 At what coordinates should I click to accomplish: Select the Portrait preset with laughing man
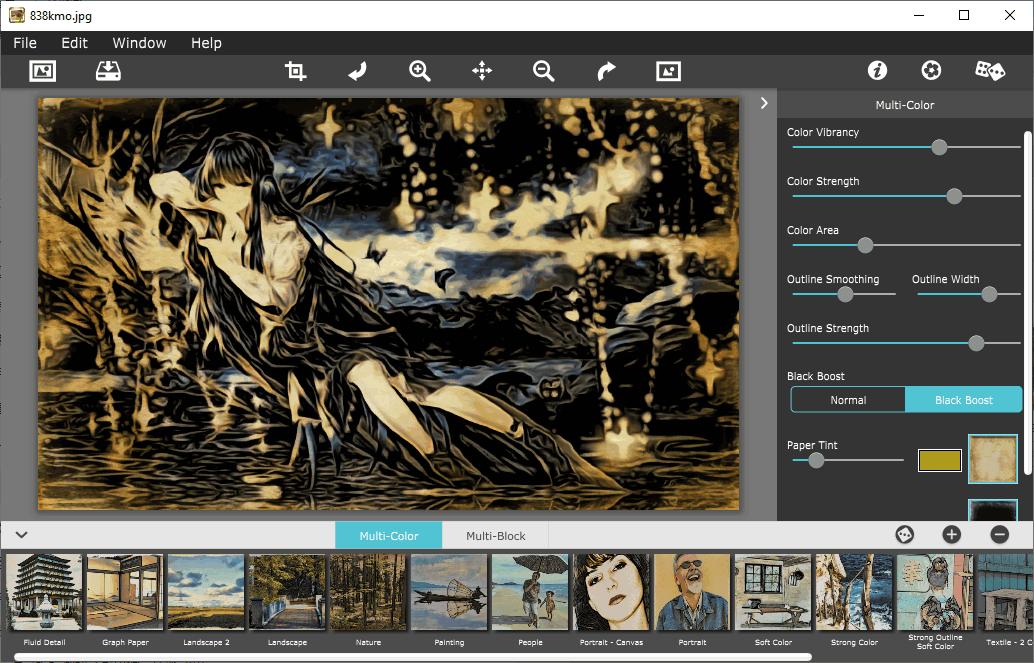692,592
